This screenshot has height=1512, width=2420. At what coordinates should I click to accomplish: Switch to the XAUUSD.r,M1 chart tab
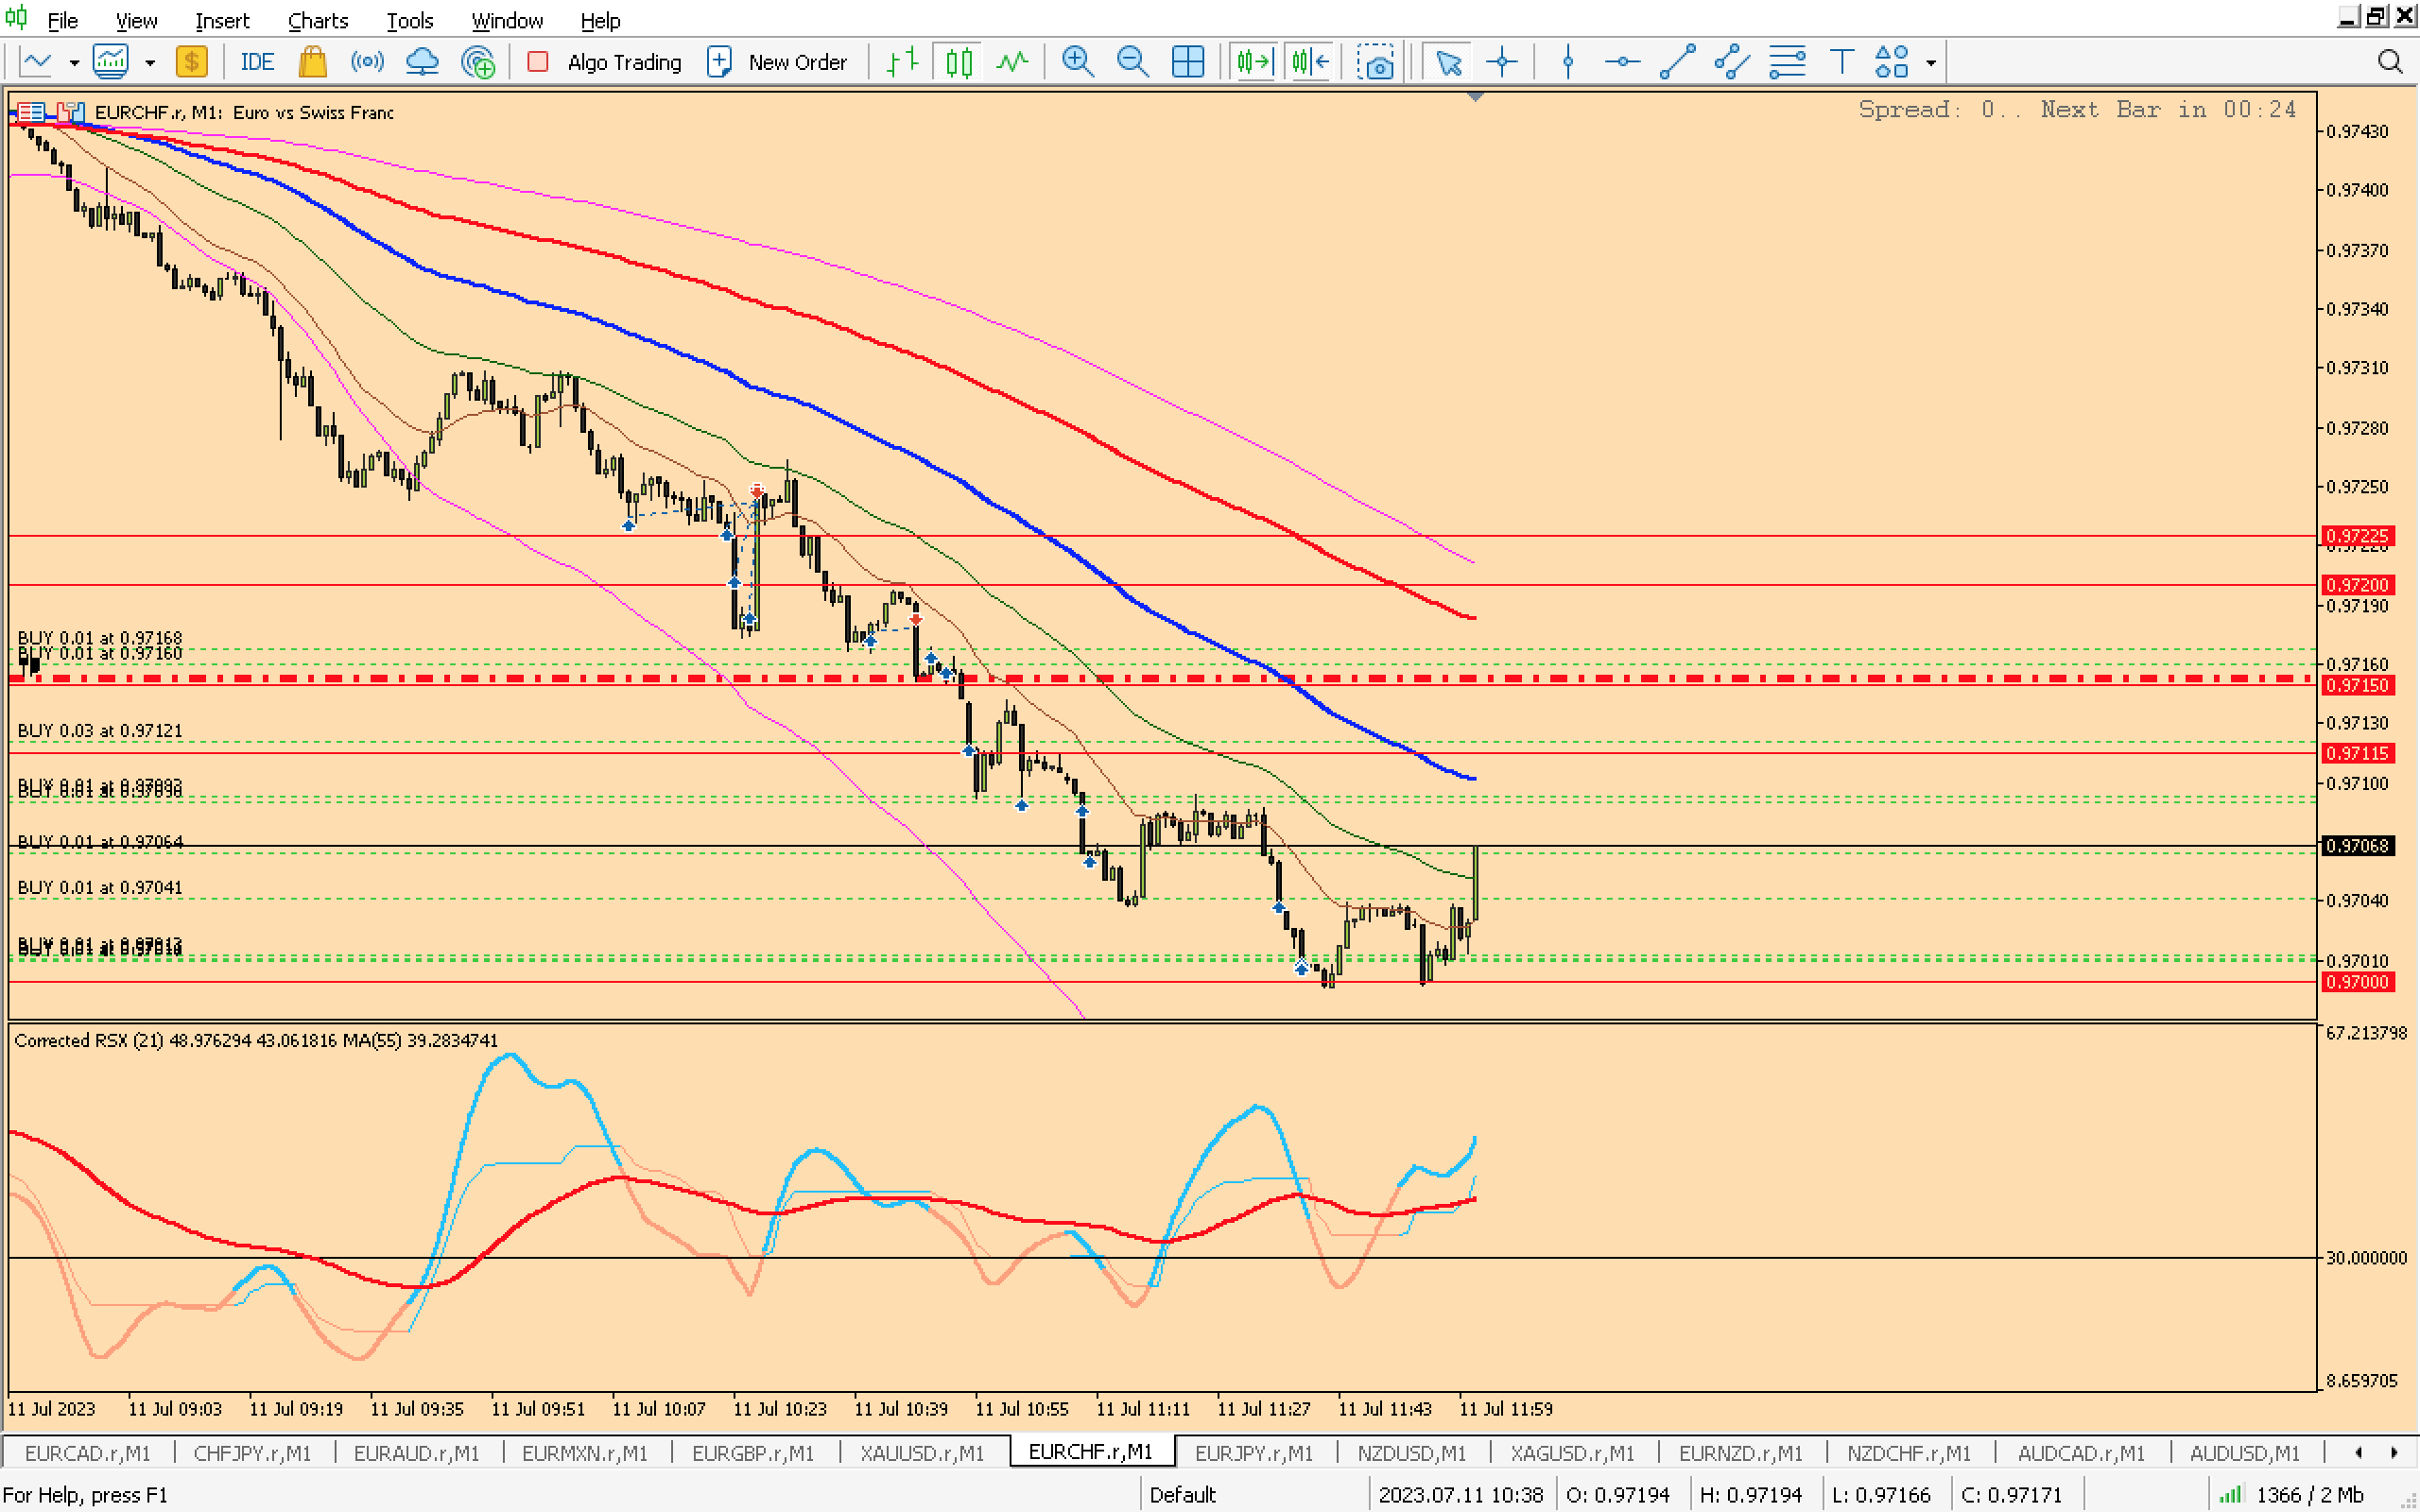pyautogui.click(x=921, y=1452)
